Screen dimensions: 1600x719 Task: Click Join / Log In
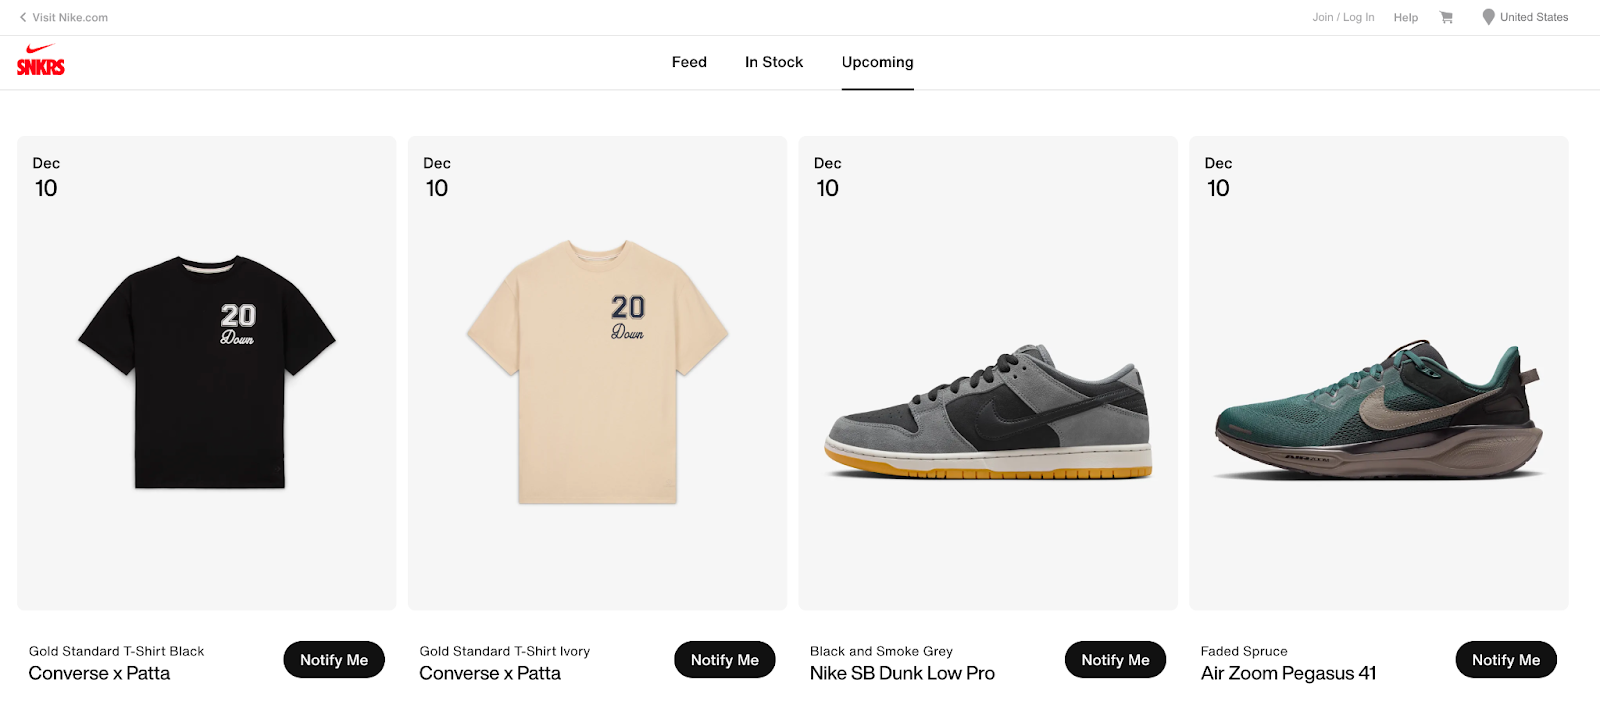[x=1342, y=17]
